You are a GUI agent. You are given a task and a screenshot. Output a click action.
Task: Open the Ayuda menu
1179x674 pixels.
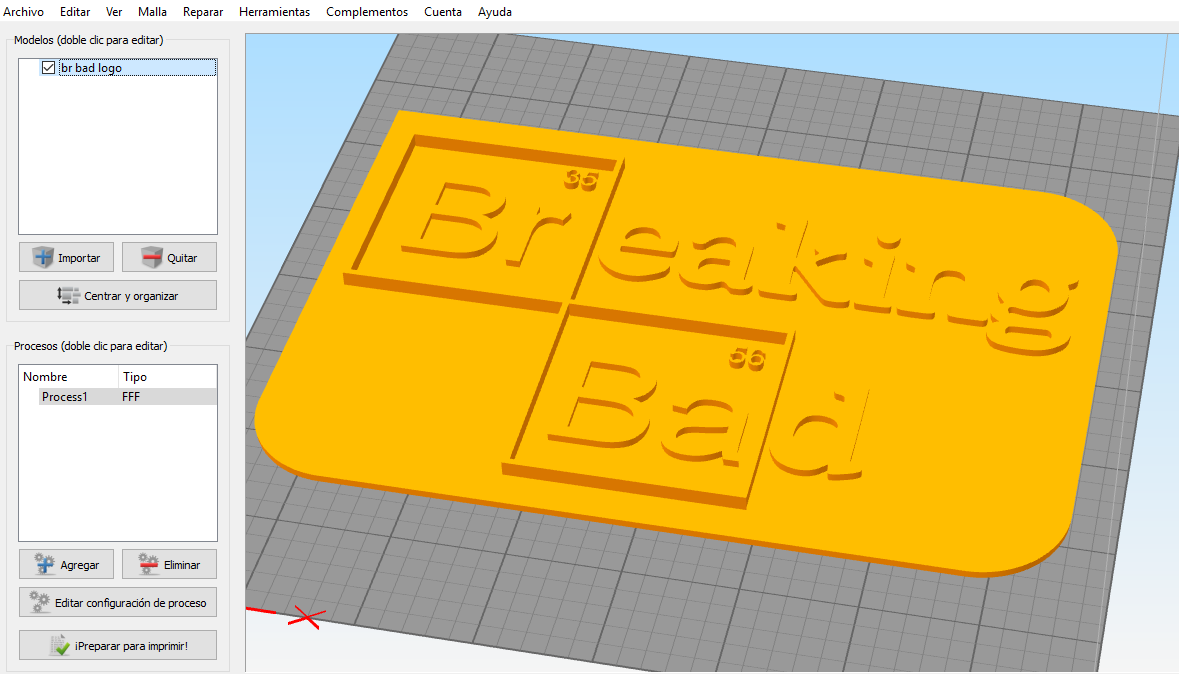click(495, 12)
